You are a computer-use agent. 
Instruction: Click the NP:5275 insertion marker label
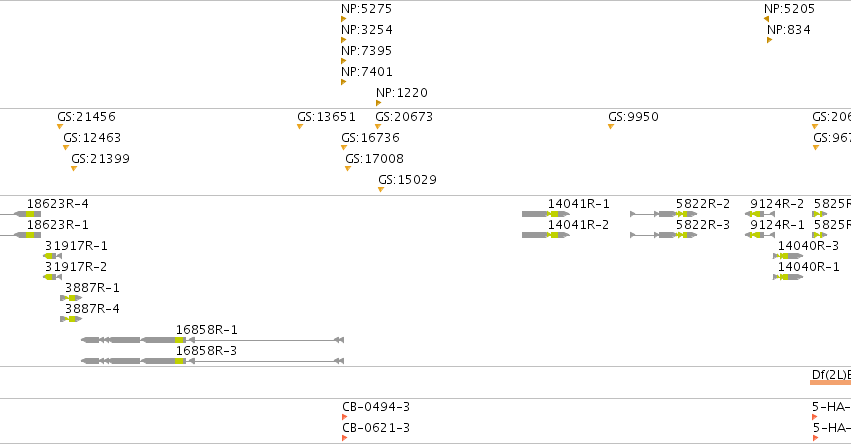tap(366, 9)
